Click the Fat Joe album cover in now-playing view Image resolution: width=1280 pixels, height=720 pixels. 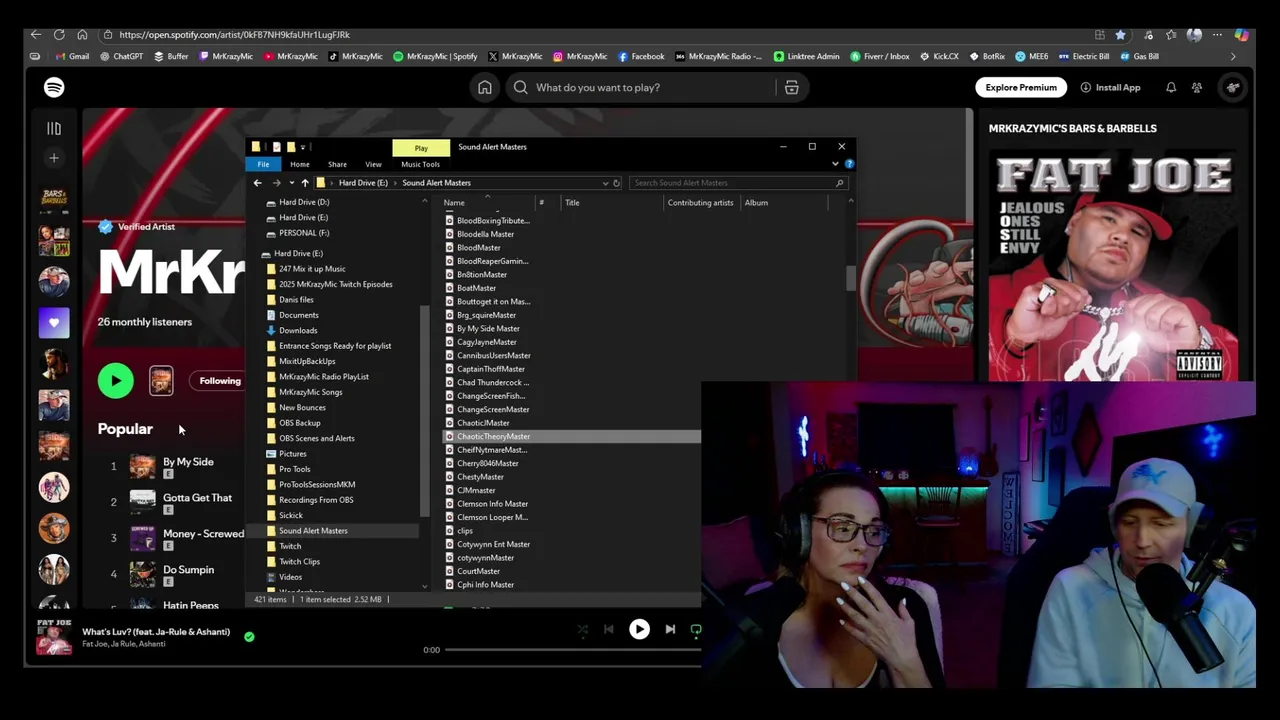coord(1113,266)
